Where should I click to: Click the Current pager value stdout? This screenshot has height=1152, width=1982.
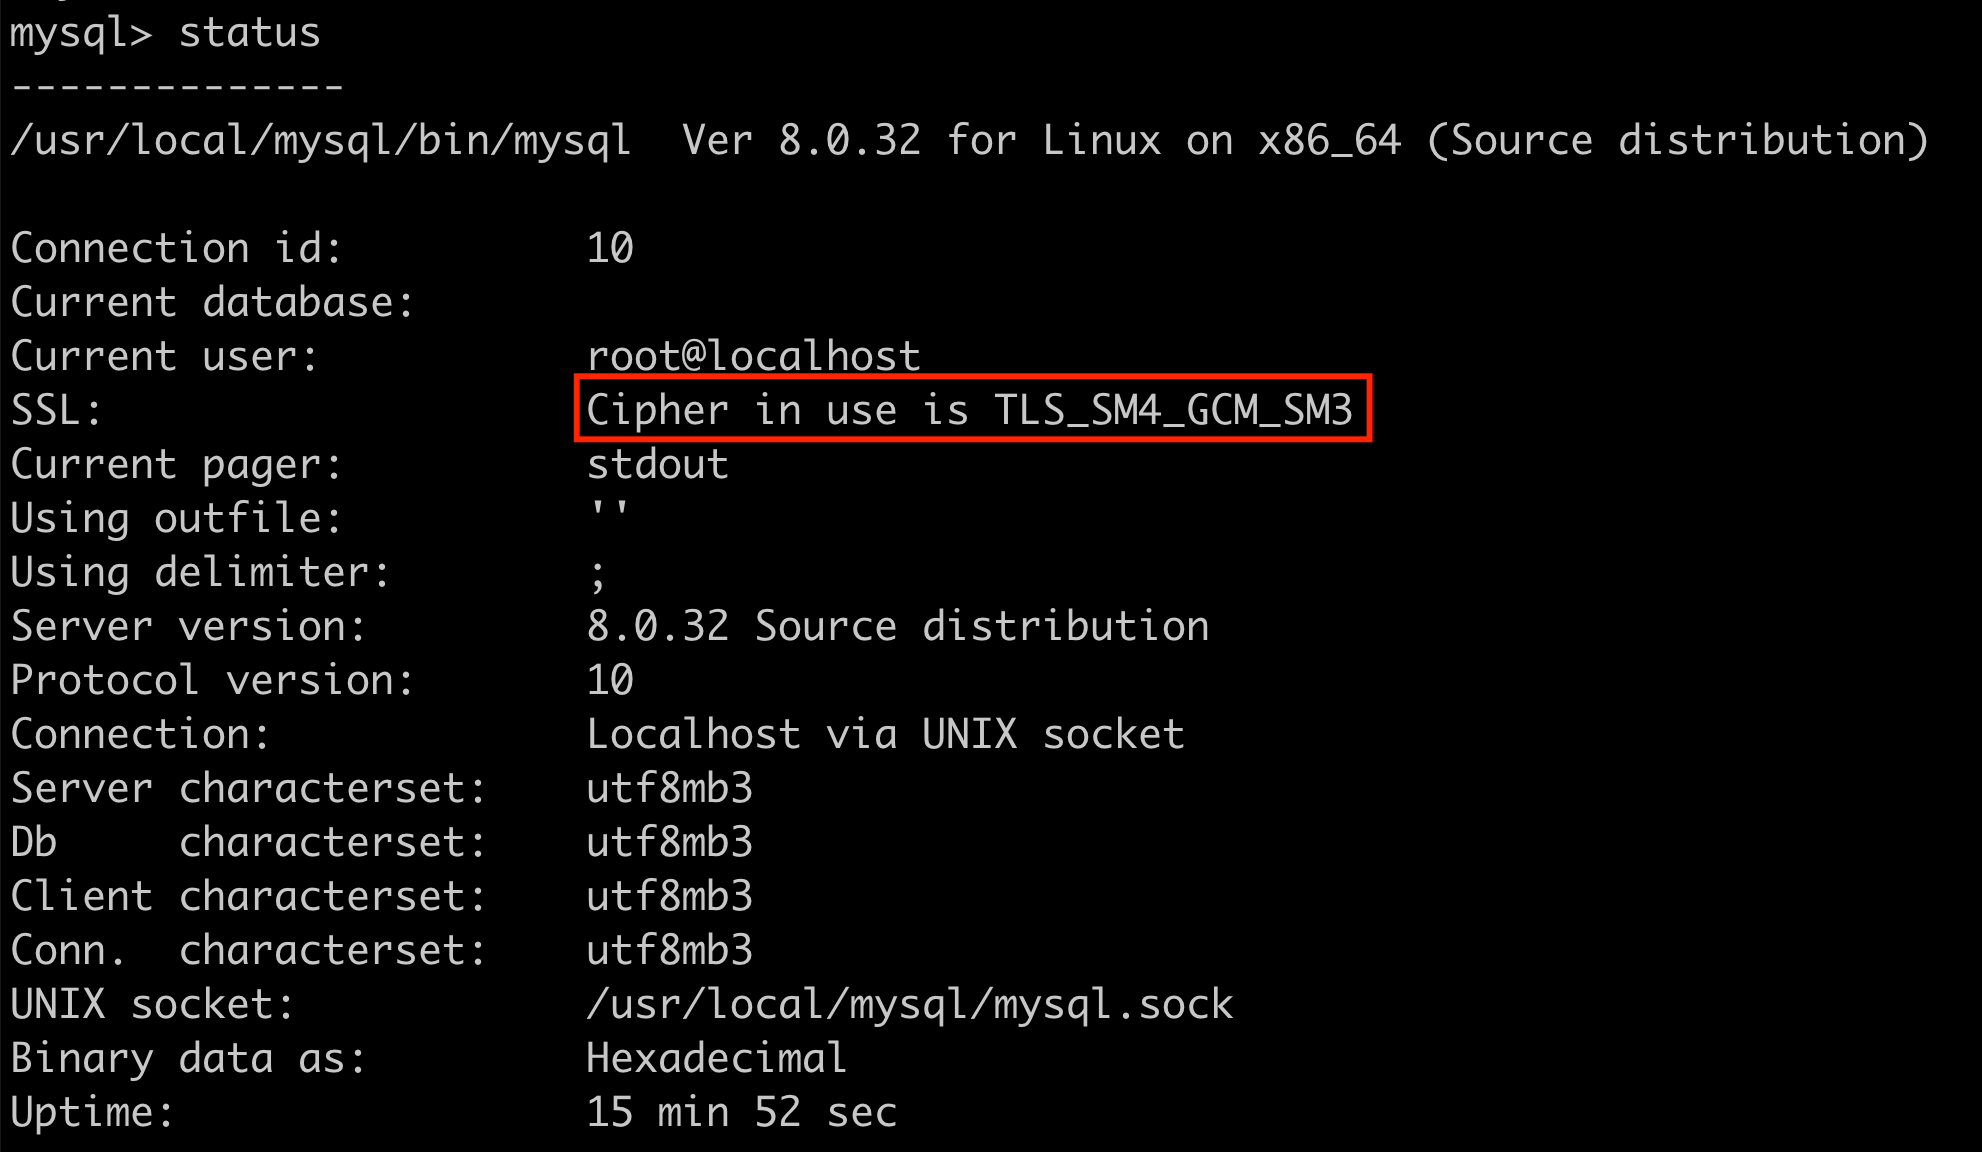[x=657, y=464]
